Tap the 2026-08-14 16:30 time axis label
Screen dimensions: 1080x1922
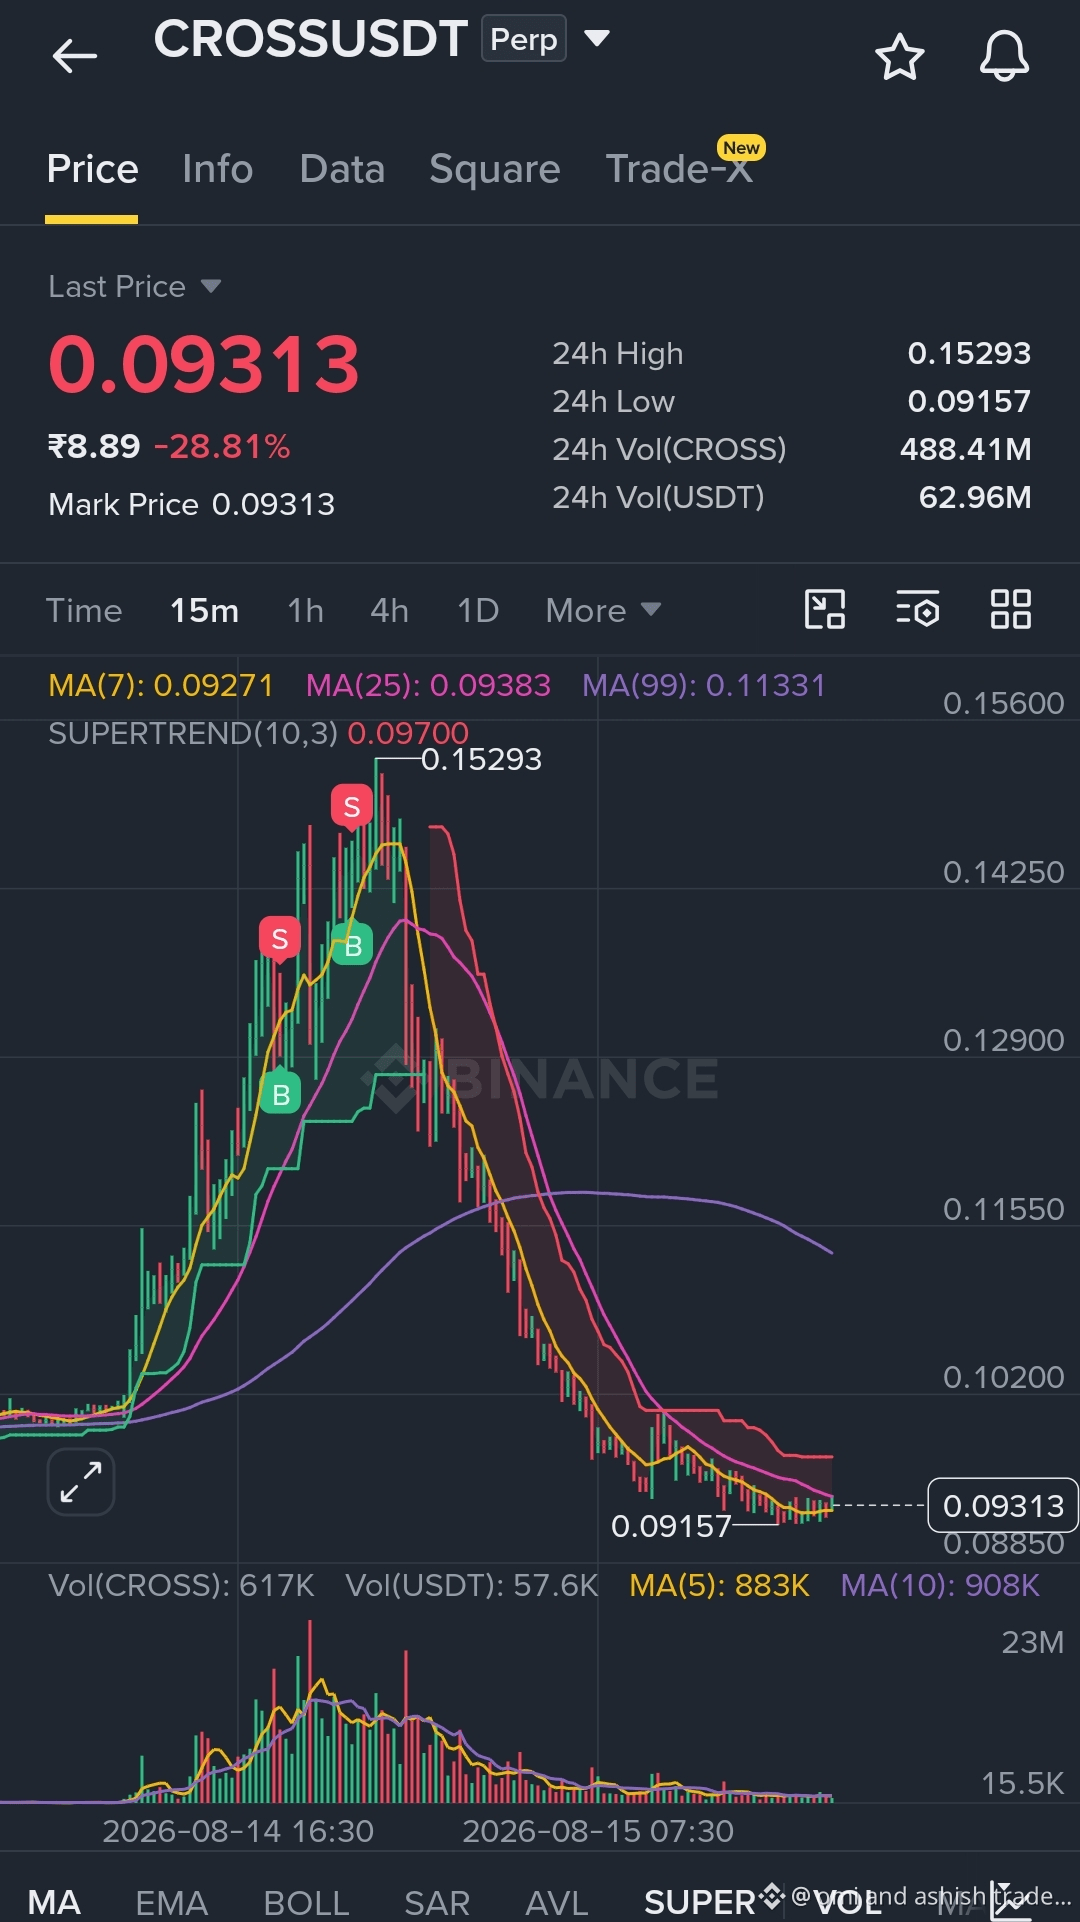[238, 1831]
